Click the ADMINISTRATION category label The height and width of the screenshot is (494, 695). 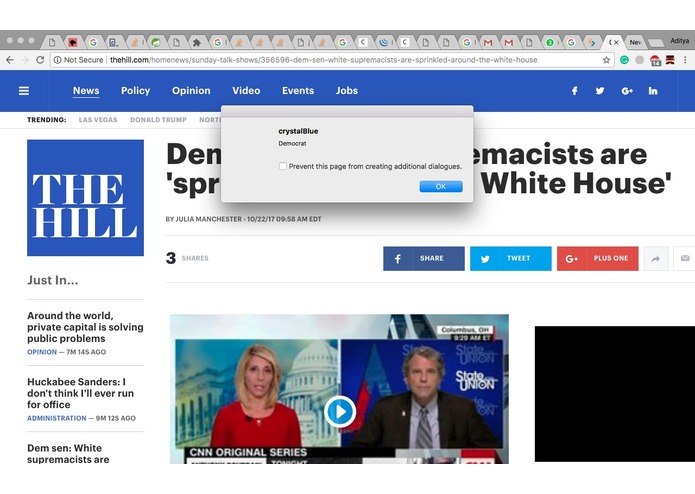[57, 418]
